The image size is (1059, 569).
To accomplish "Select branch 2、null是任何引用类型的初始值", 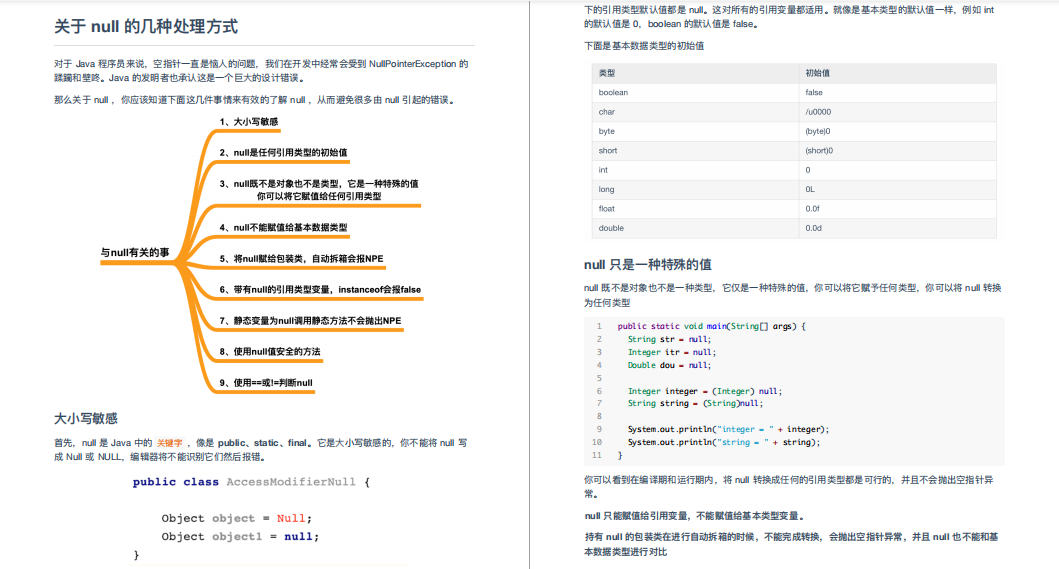I will coord(283,153).
